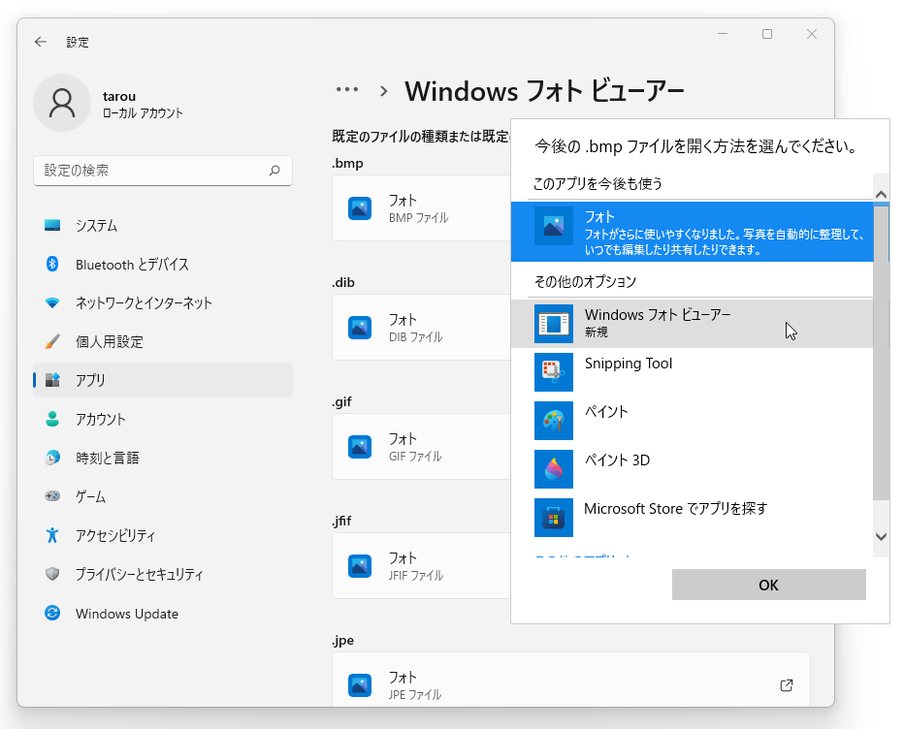904x729 pixels.
Task: Click the アクセシビリティ figure icon
Action: (x=52, y=535)
